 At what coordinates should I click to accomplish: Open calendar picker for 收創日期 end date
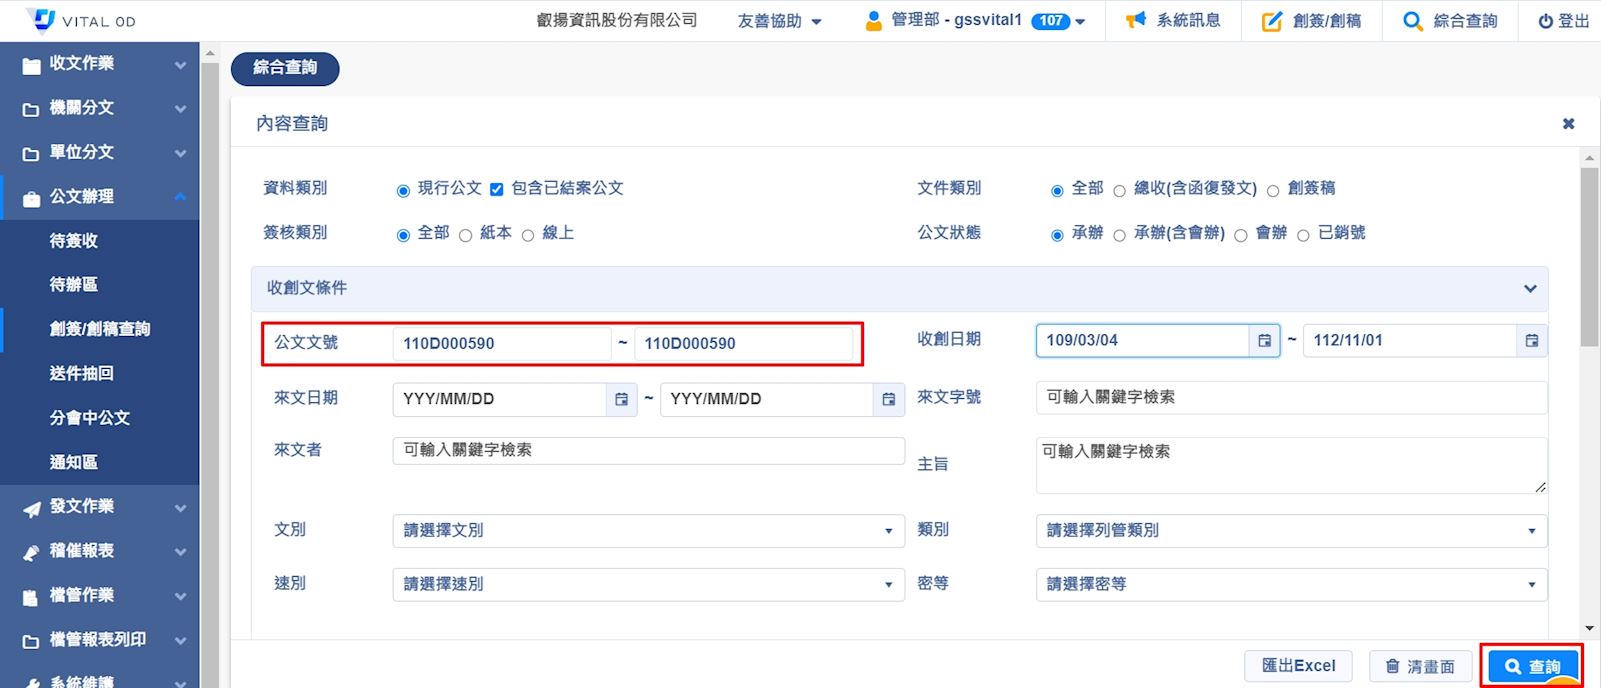point(1531,341)
